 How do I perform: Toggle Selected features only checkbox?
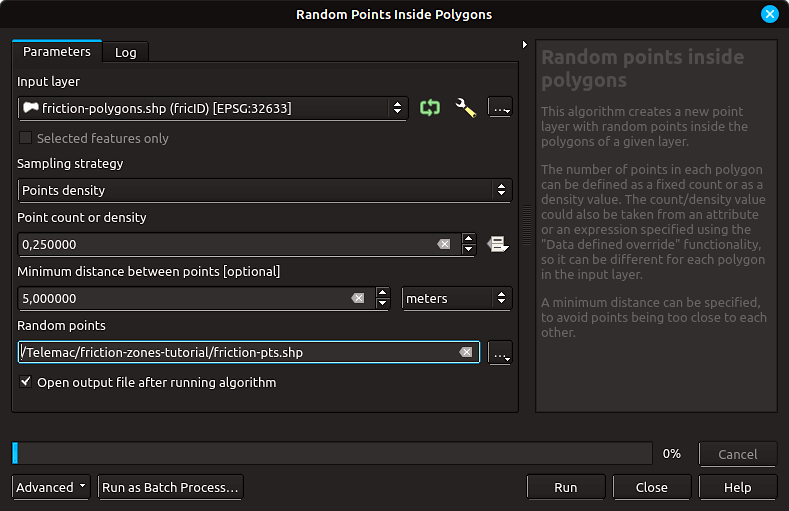click(x=25, y=138)
